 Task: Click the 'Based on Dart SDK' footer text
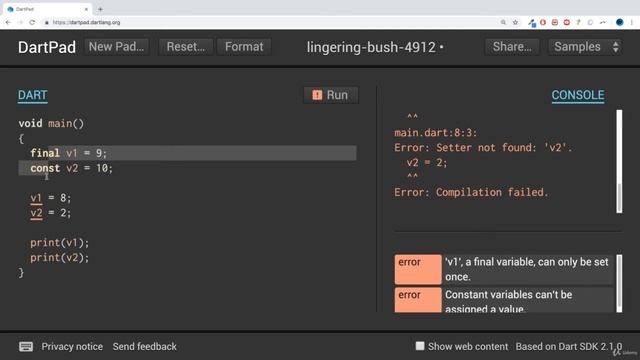coord(569,347)
